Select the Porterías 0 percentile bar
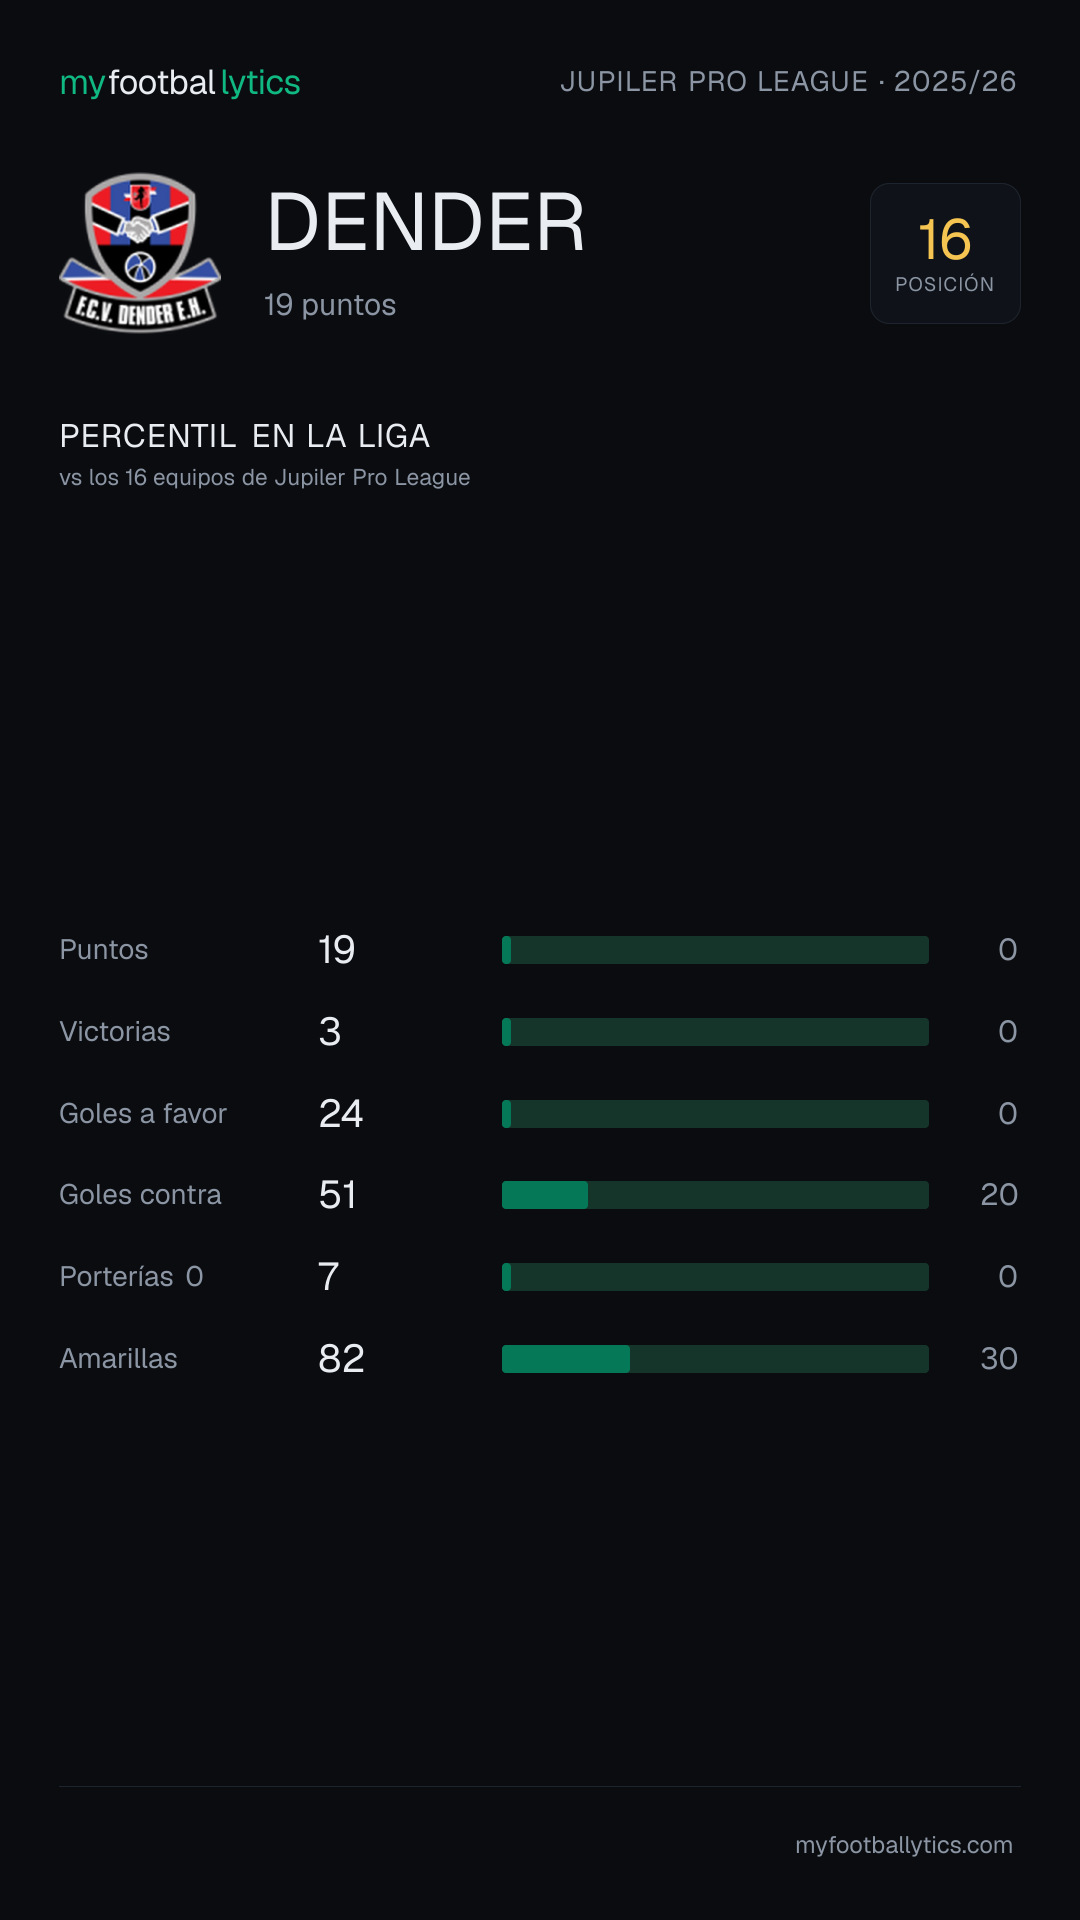Image resolution: width=1080 pixels, height=1920 pixels. pos(715,1277)
